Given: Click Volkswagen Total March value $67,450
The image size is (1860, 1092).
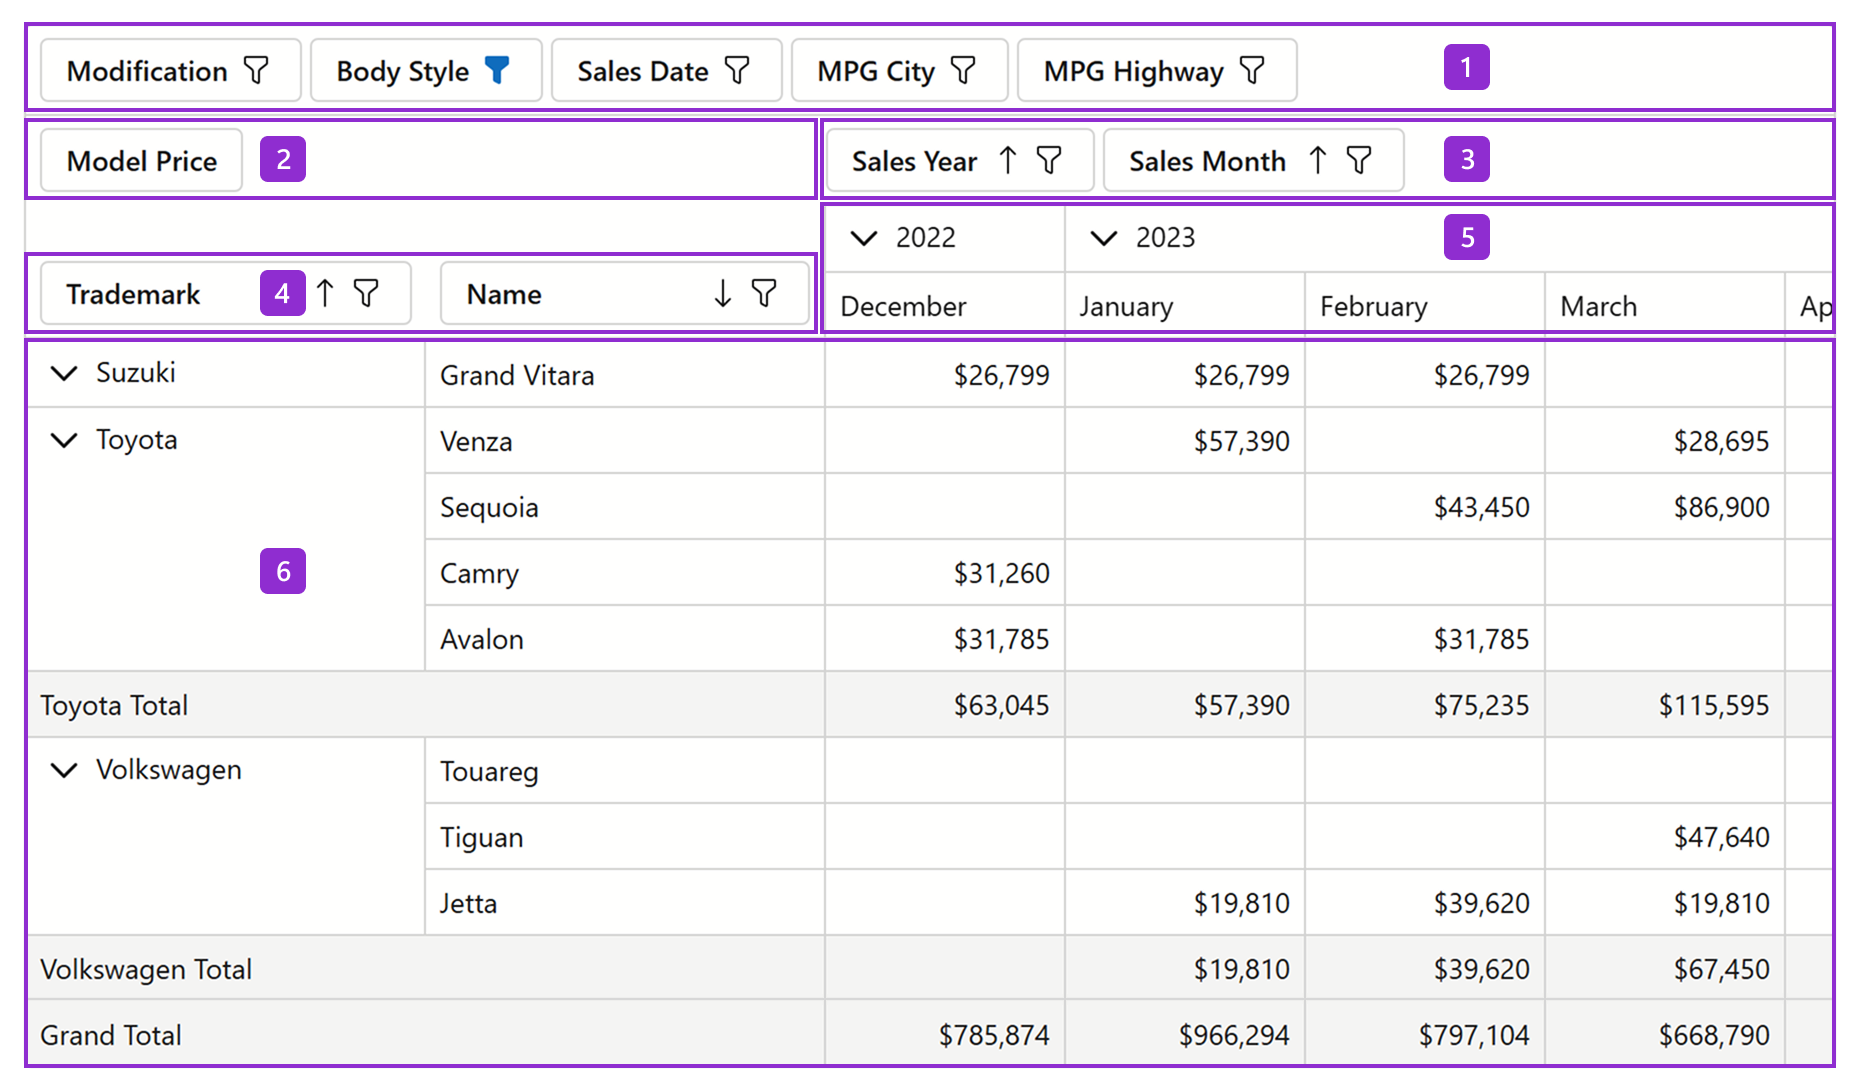Looking at the screenshot, I should pyautogui.click(x=1721, y=969).
